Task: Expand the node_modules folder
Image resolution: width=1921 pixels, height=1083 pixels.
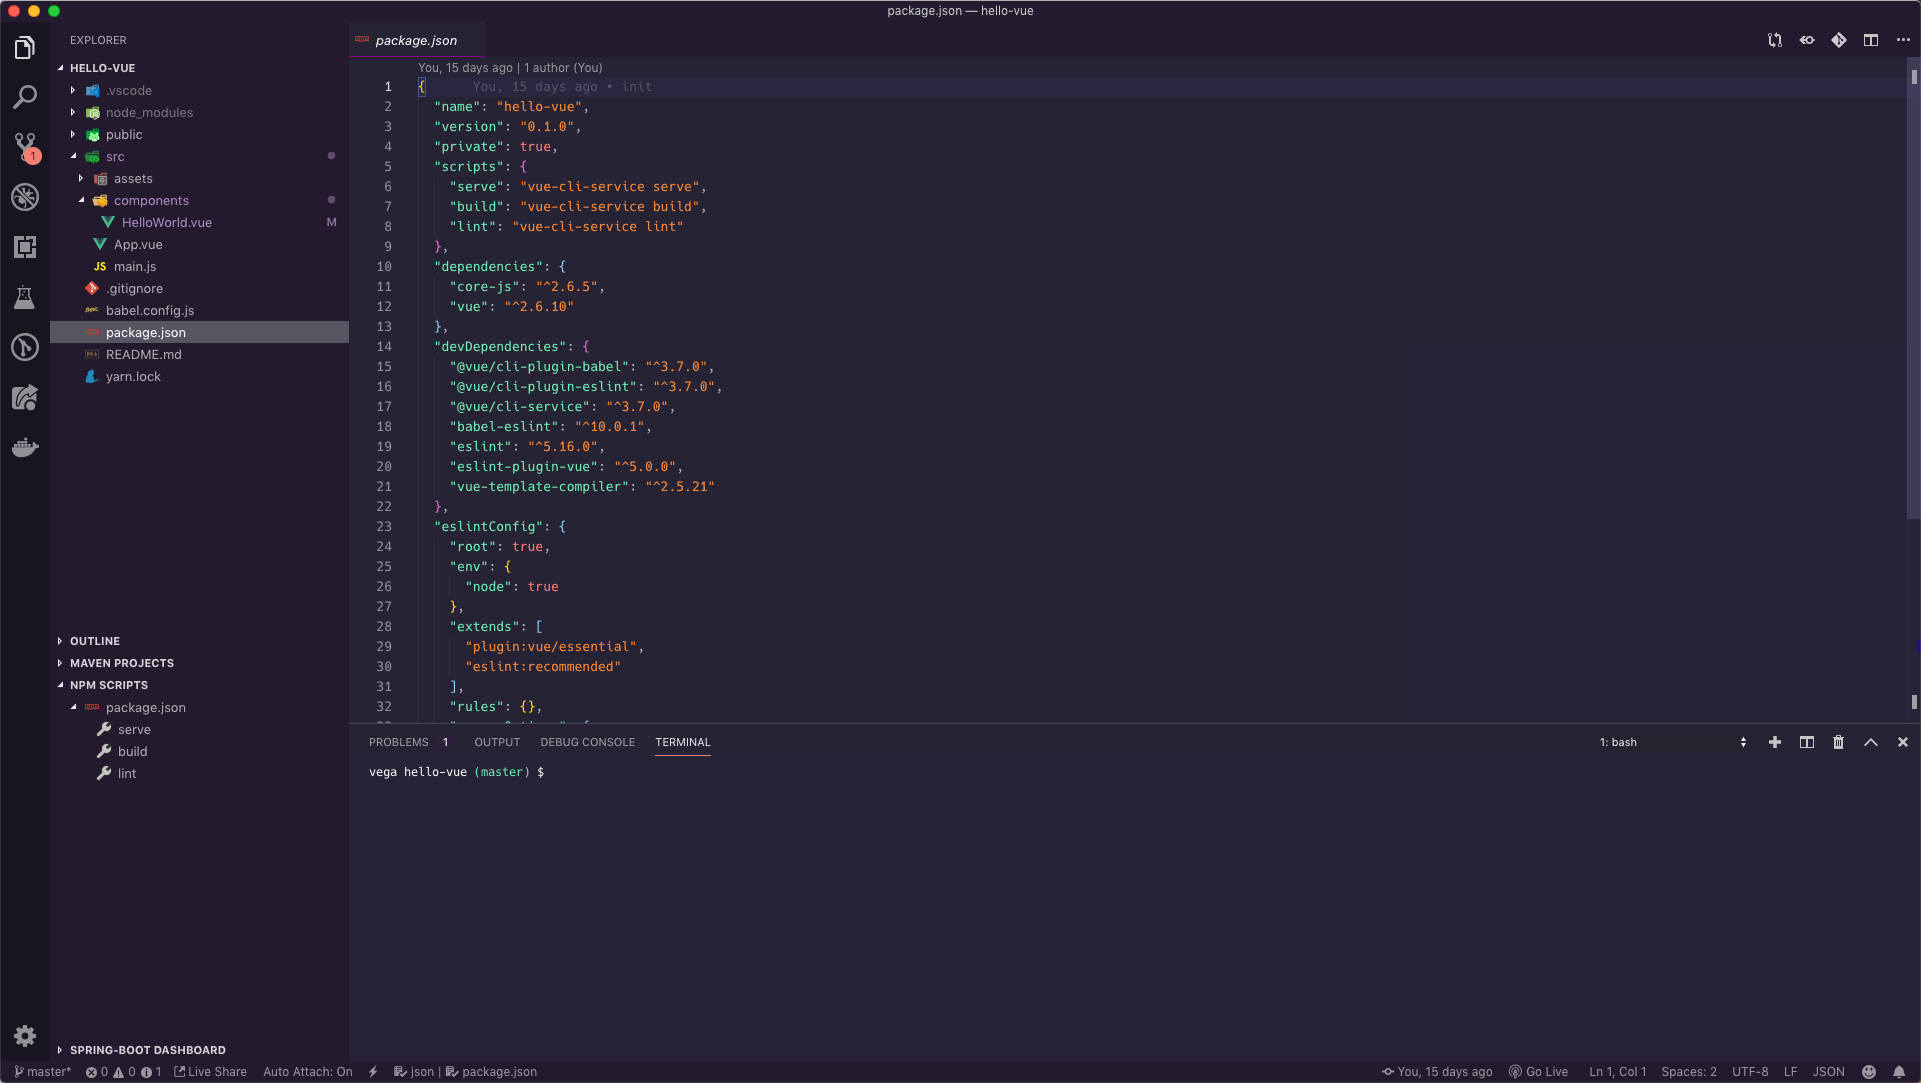Action: (149, 113)
